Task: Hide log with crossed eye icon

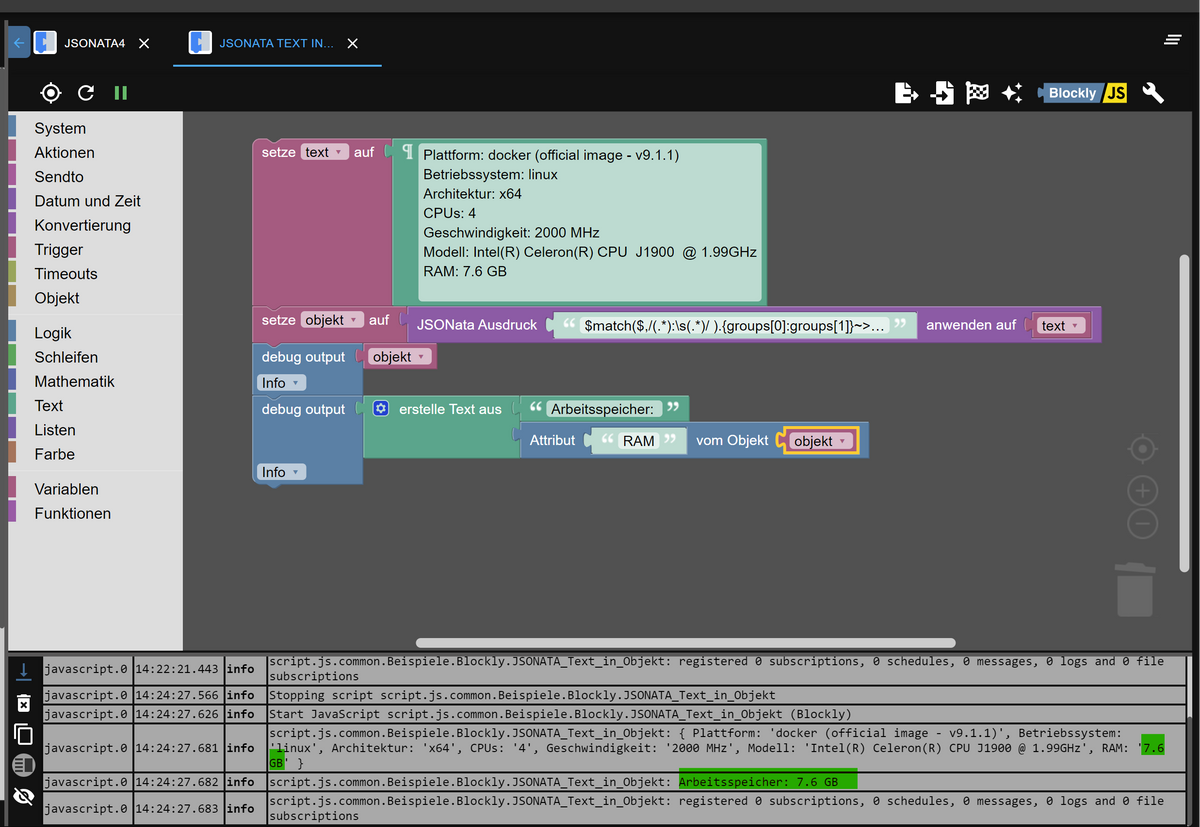Action: [24, 797]
